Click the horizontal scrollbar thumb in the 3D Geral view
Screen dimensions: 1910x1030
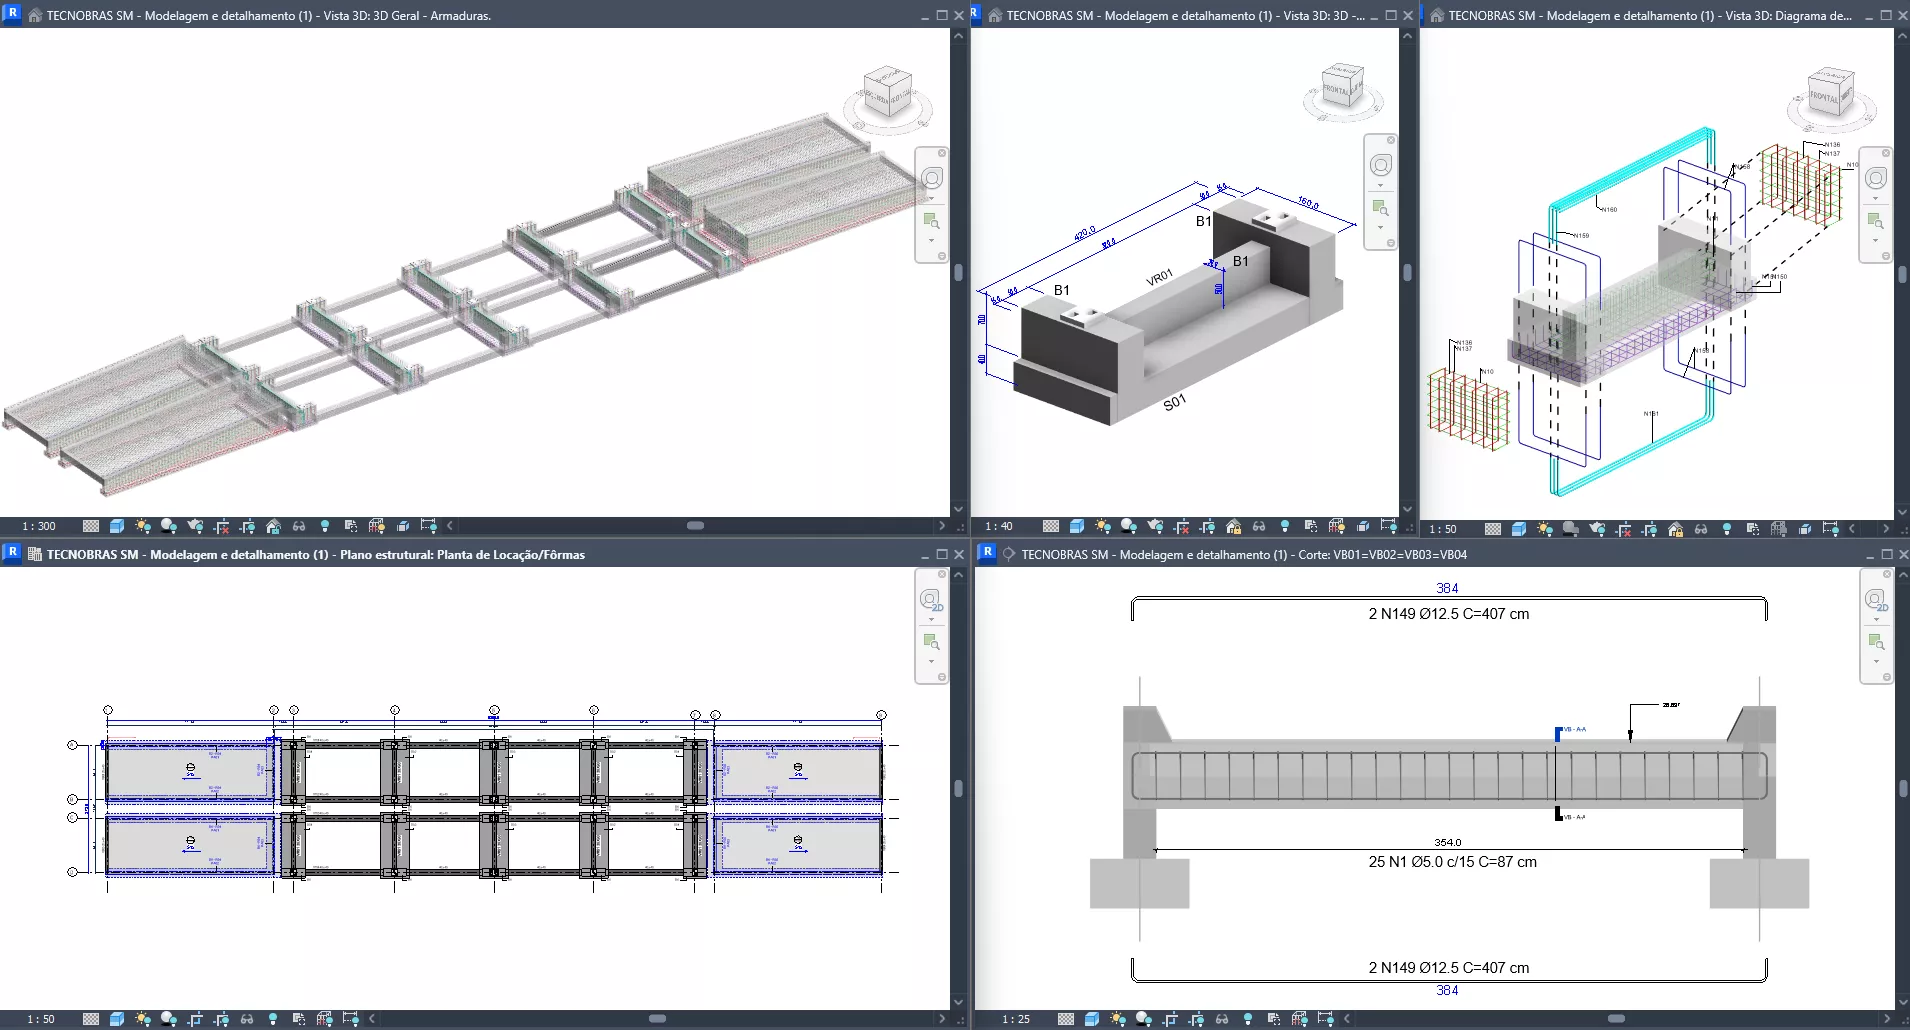[696, 526]
